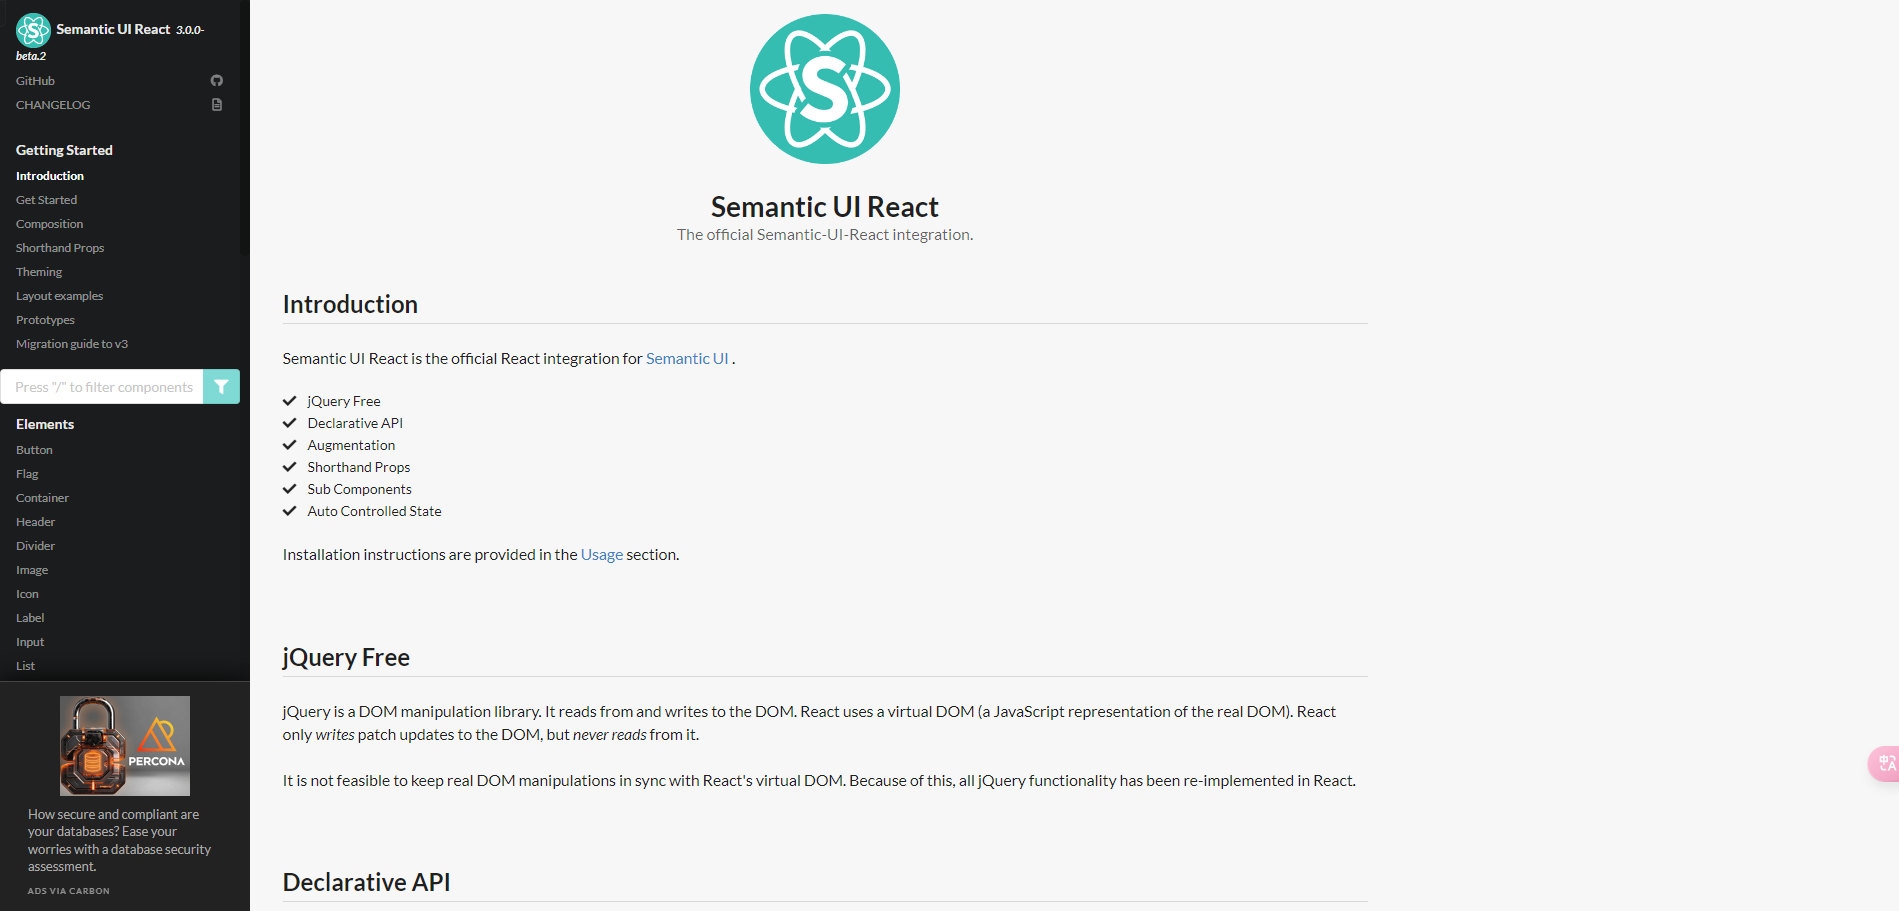Click the checkmark beside jQuery Free
Image resolution: width=1899 pixels, height=911 pixels.
(291, 400)
